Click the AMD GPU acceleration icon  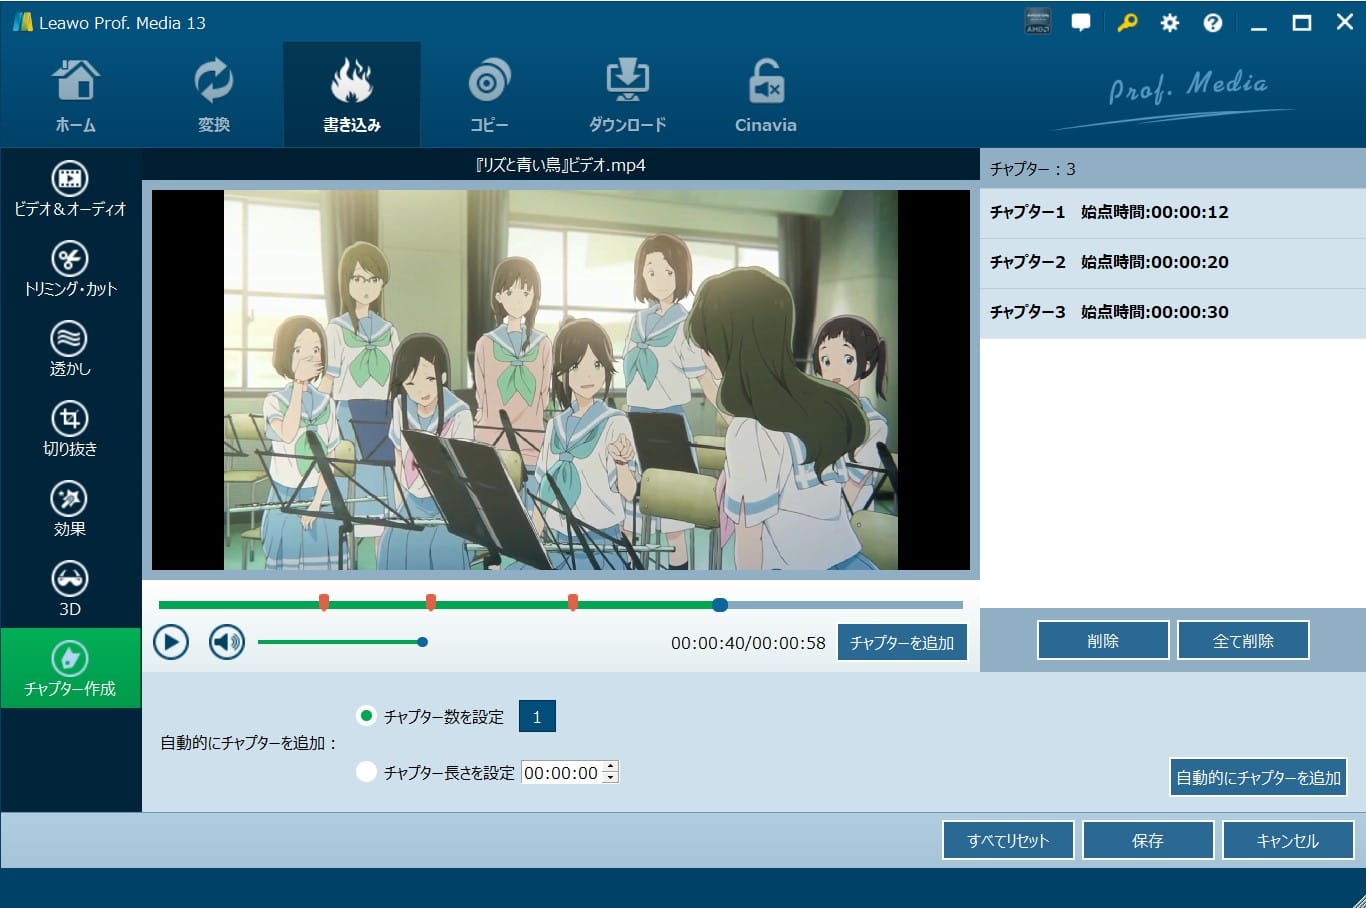pyautogui.click(x=1038, y=22)
